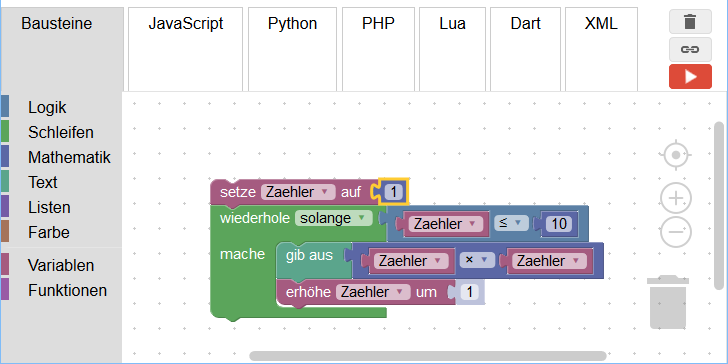Click the number 10 field in comparison block
Image resolution: width=728 pixels, height=364 pixels.
559,224
